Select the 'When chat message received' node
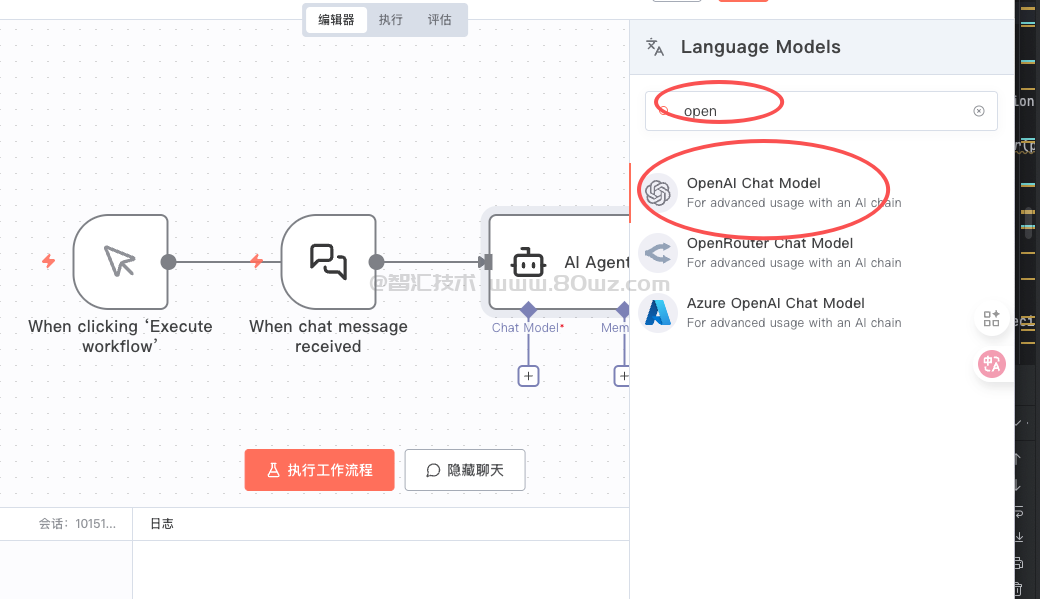This screenshot has height=599, width=1040. 328,262
